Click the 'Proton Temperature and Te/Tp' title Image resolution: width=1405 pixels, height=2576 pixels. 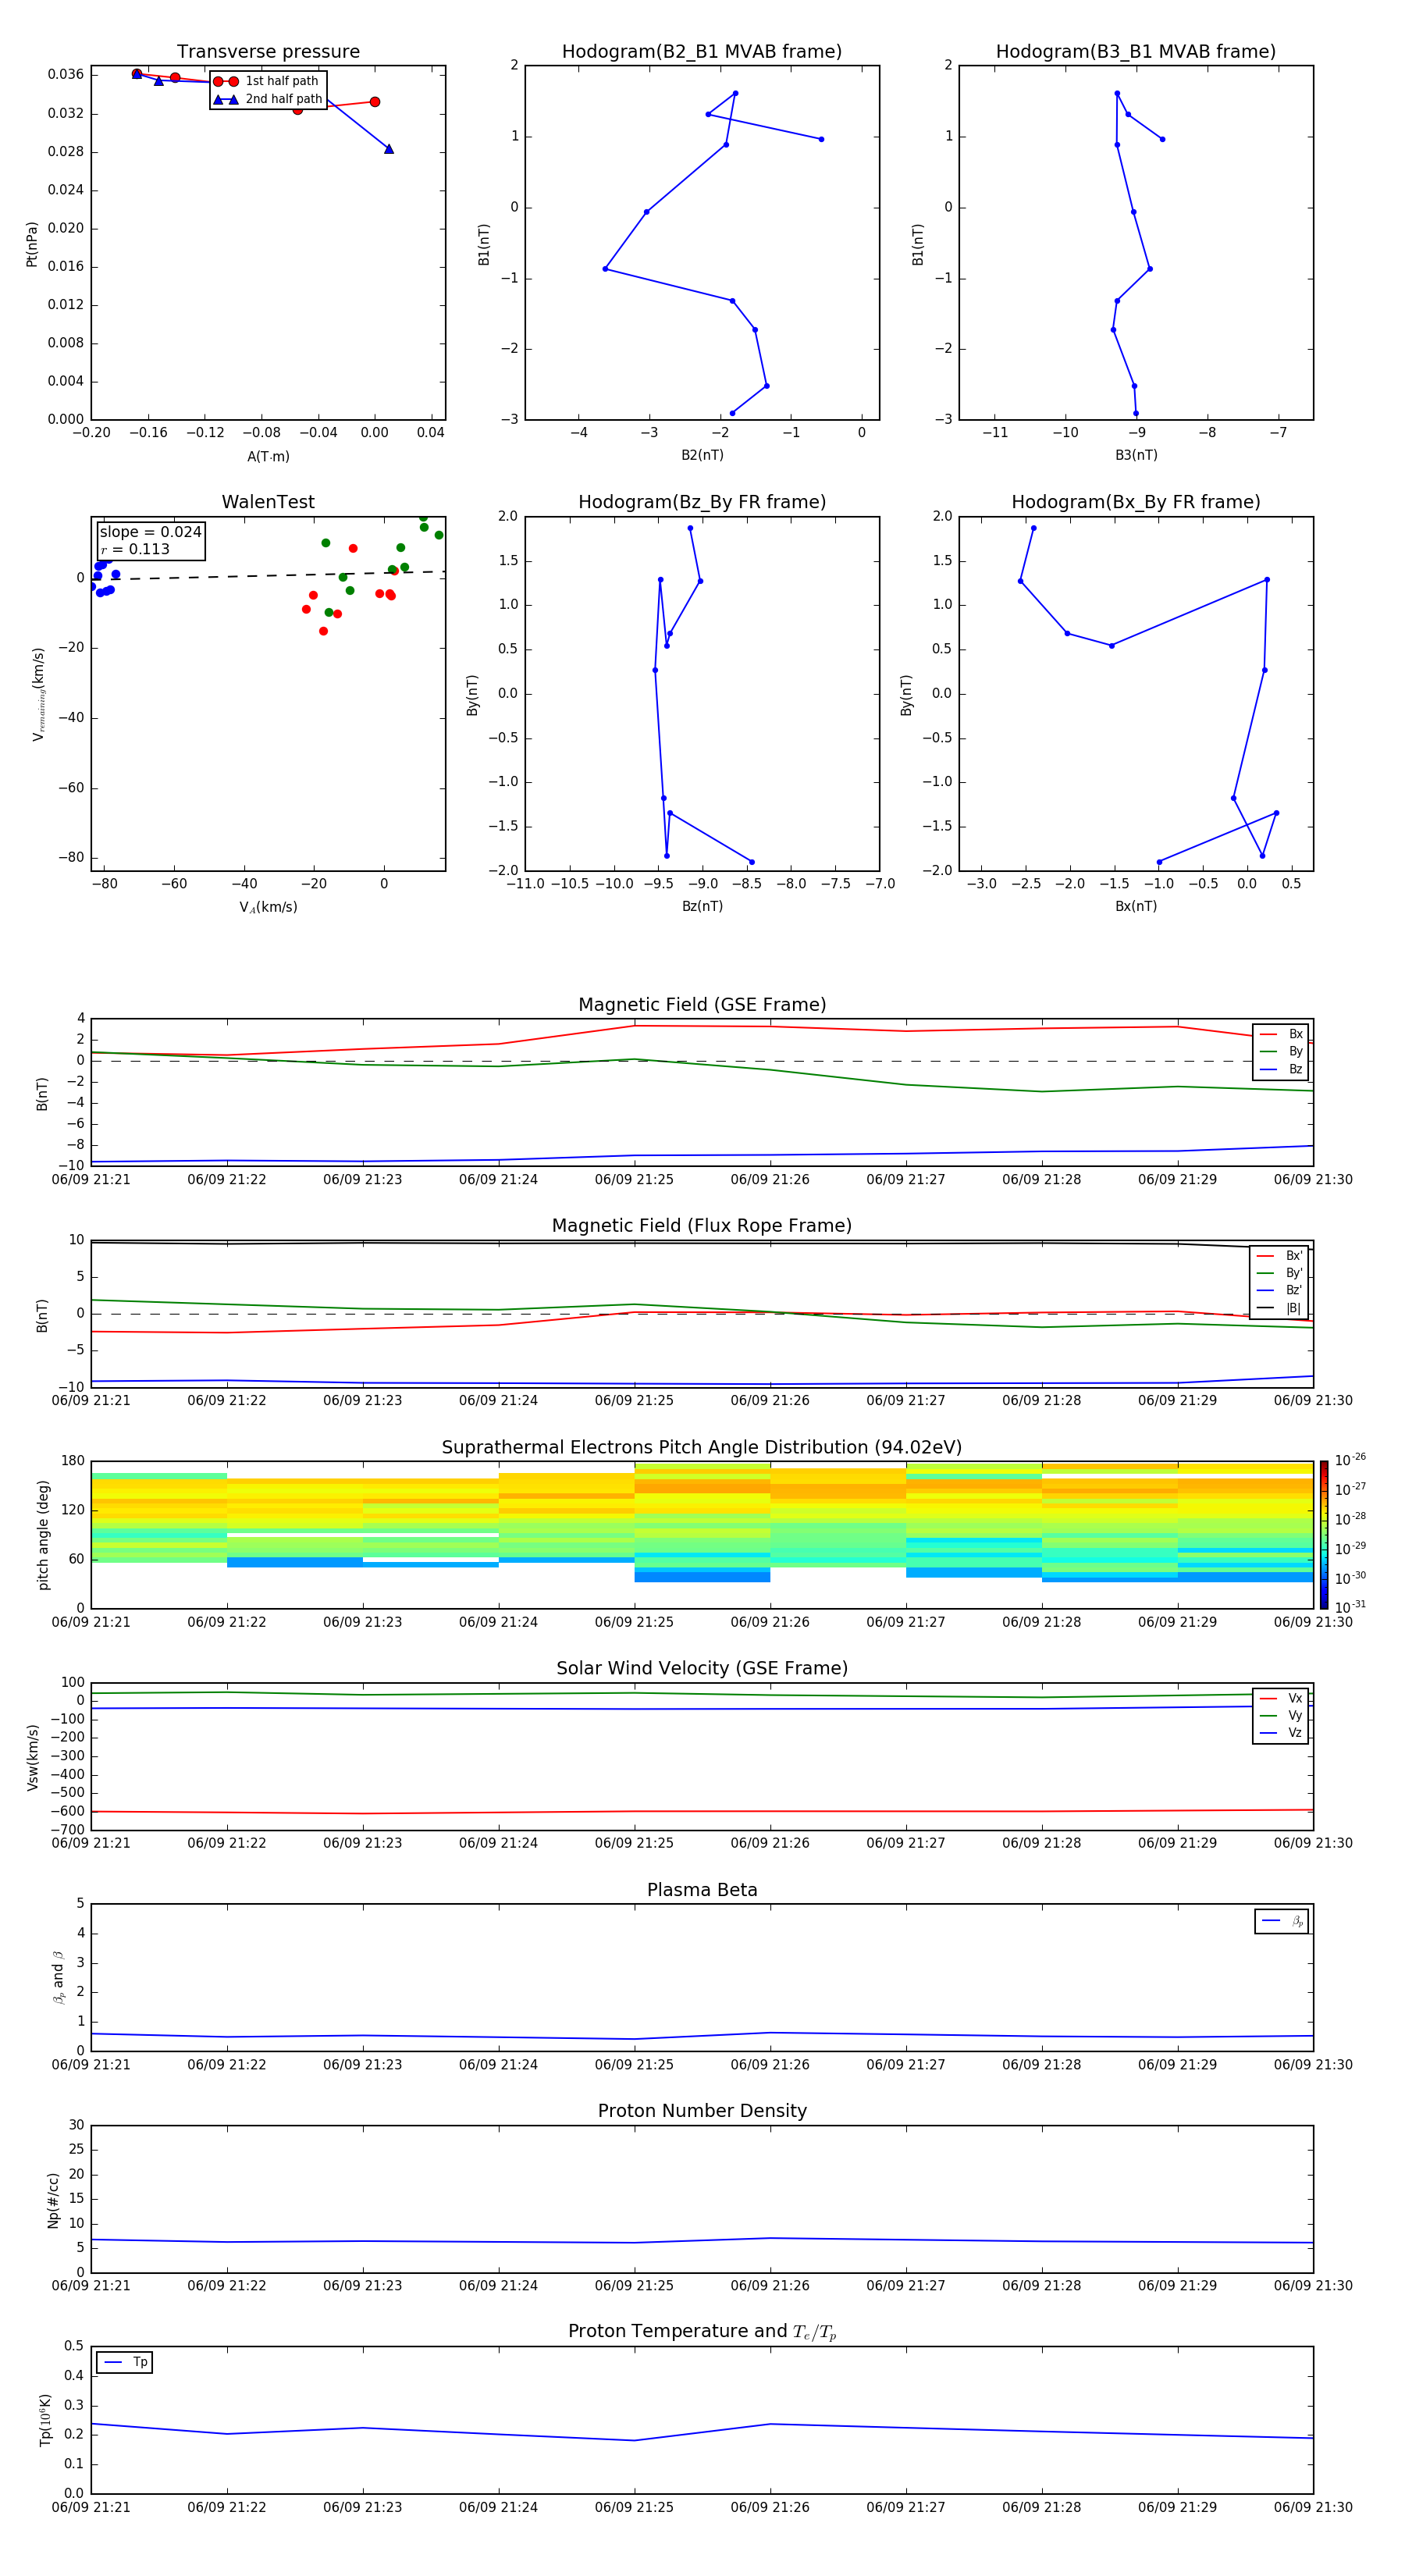click(x=702, y=2332)
